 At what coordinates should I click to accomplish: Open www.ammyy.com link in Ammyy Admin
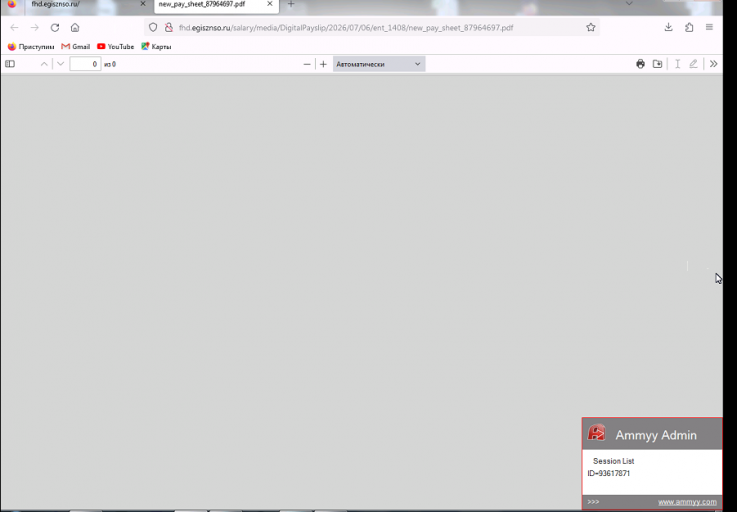coord(687,502)
